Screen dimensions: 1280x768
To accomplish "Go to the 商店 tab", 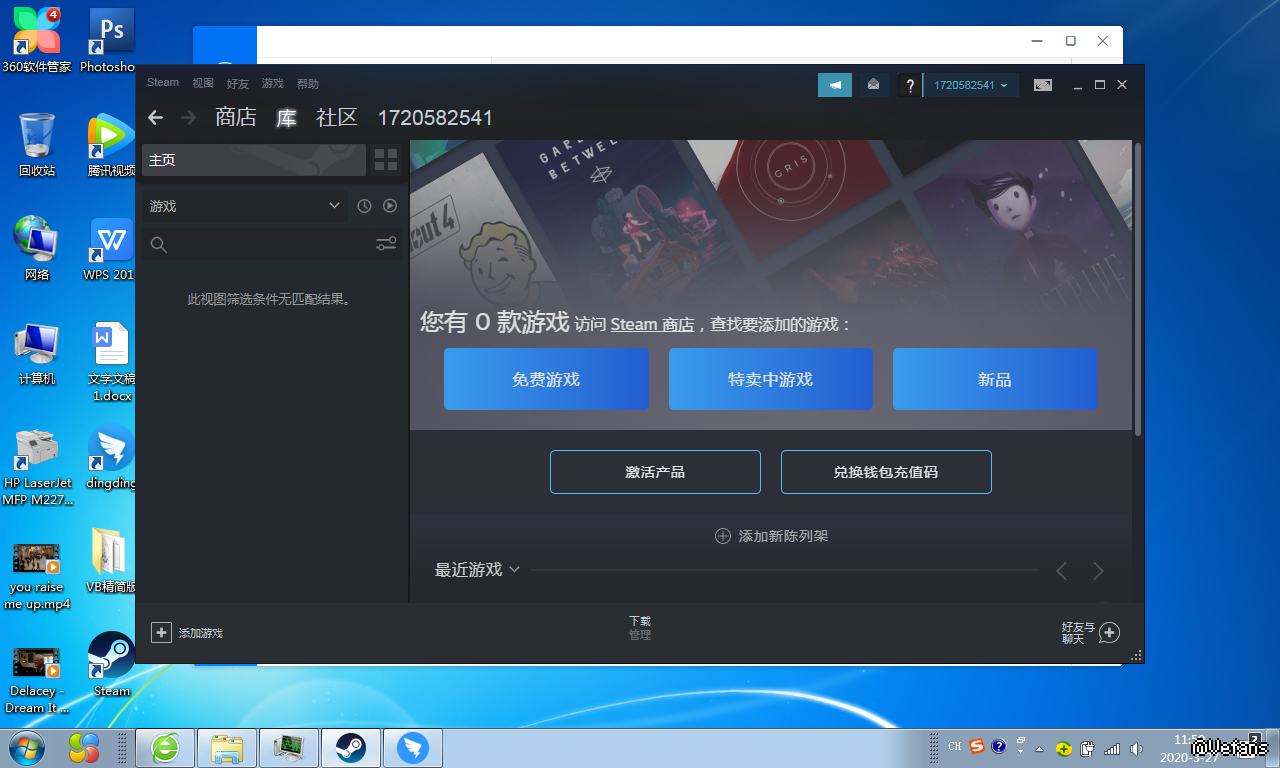I will click(236, 118).
